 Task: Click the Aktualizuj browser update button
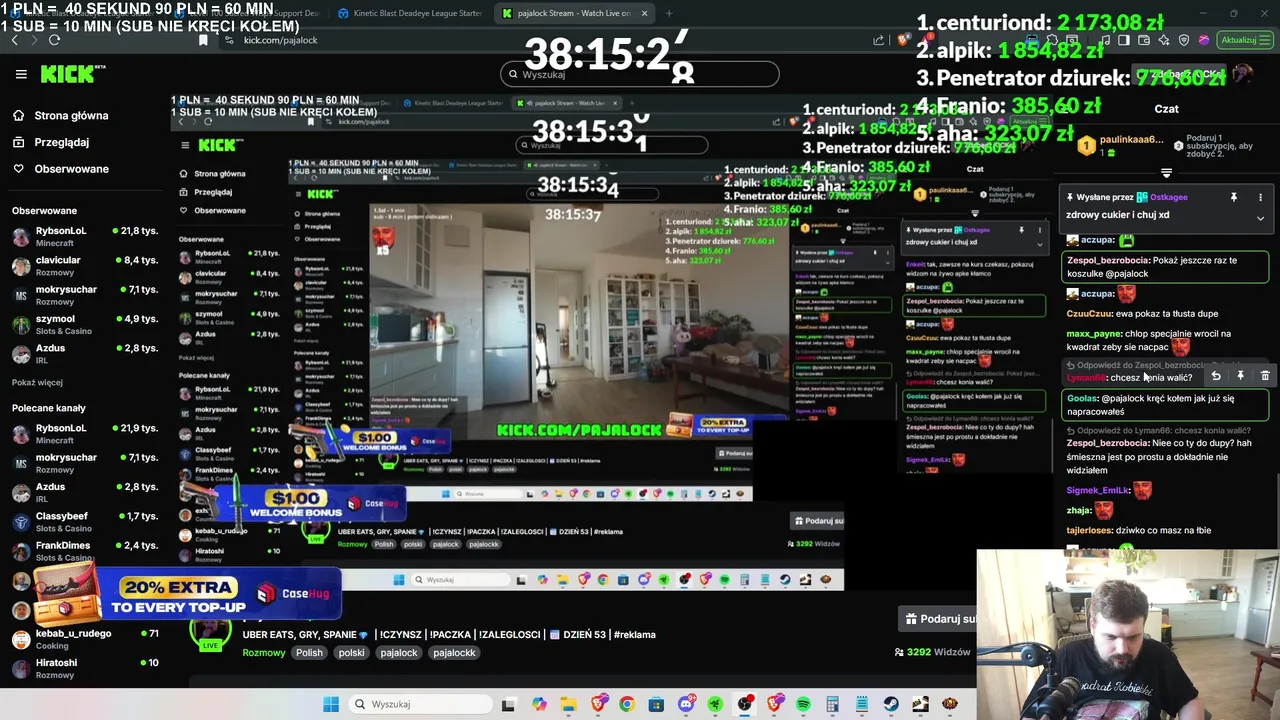click(x=1245, y=40)
